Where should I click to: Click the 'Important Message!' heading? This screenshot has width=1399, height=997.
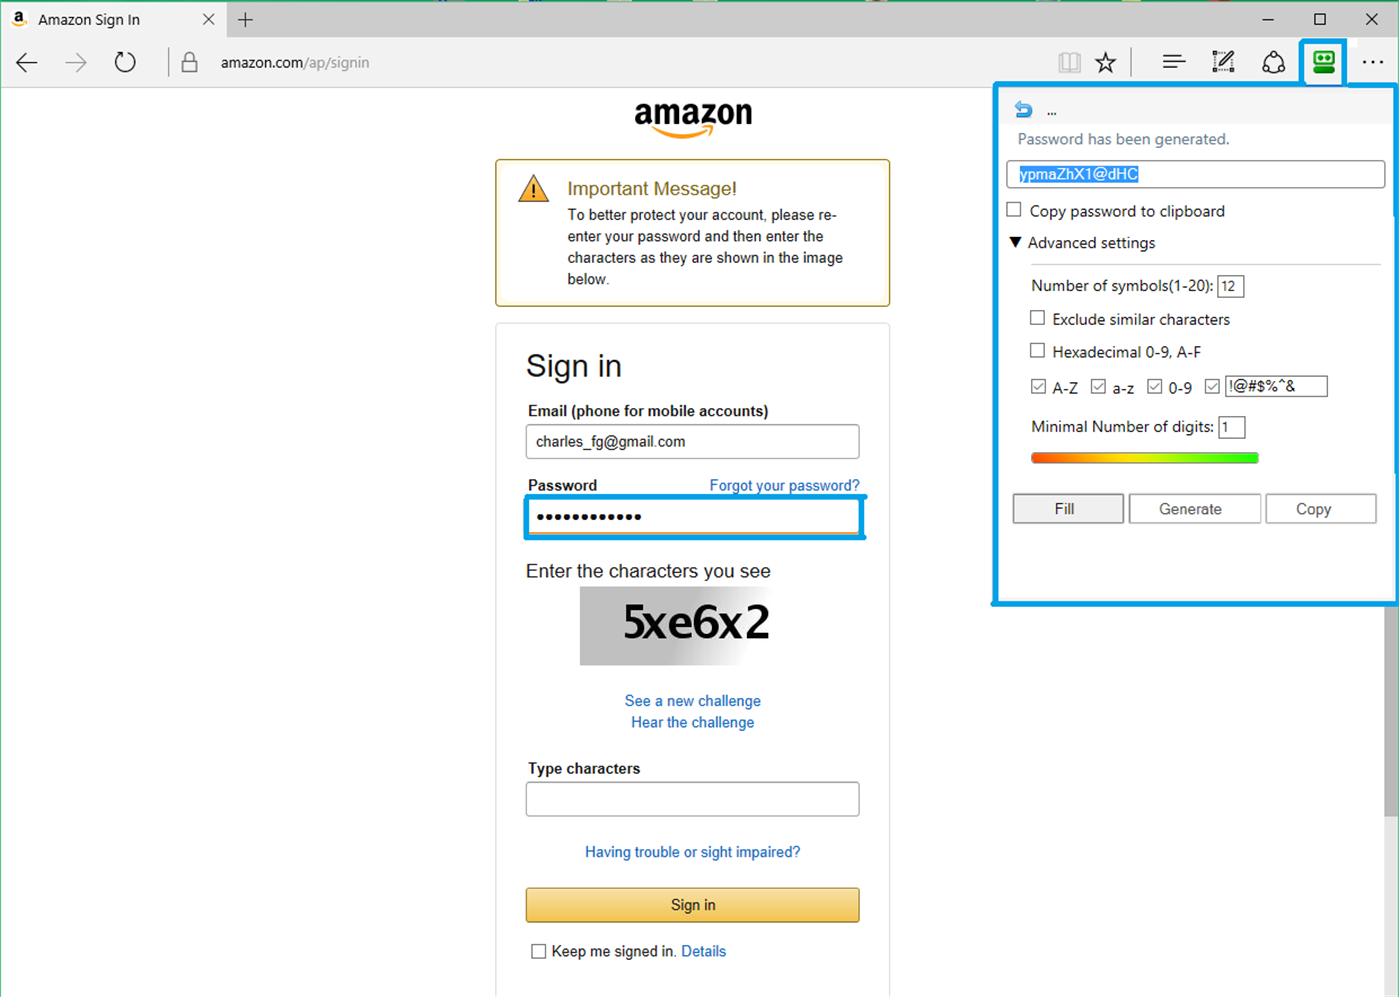pos(652,188)
